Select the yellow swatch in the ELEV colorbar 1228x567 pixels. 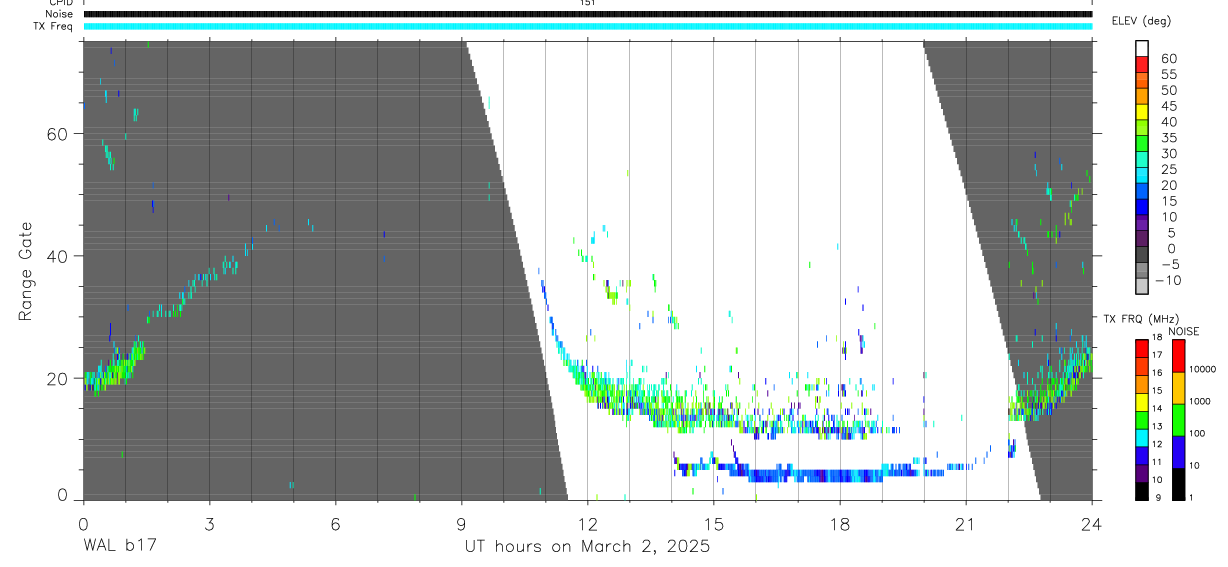[1142, 112]
